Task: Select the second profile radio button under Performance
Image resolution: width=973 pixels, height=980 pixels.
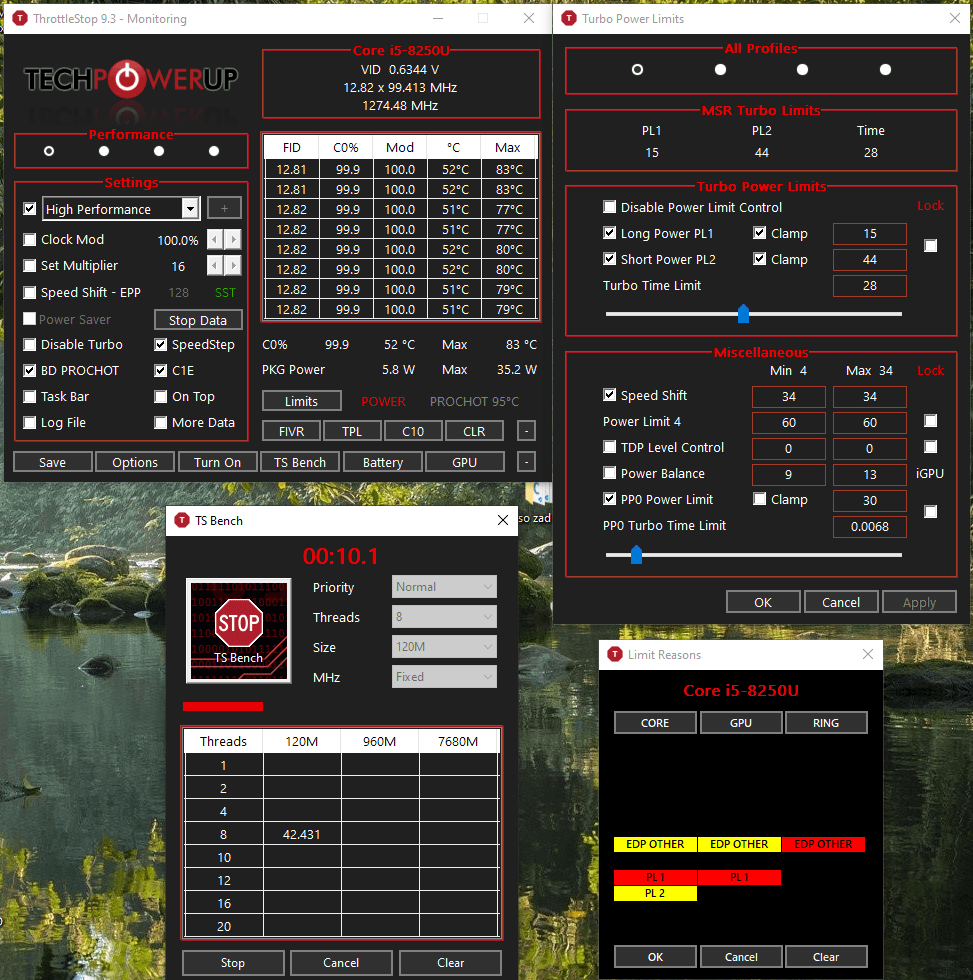Action: pyautogui.click(x=103, y=149)
